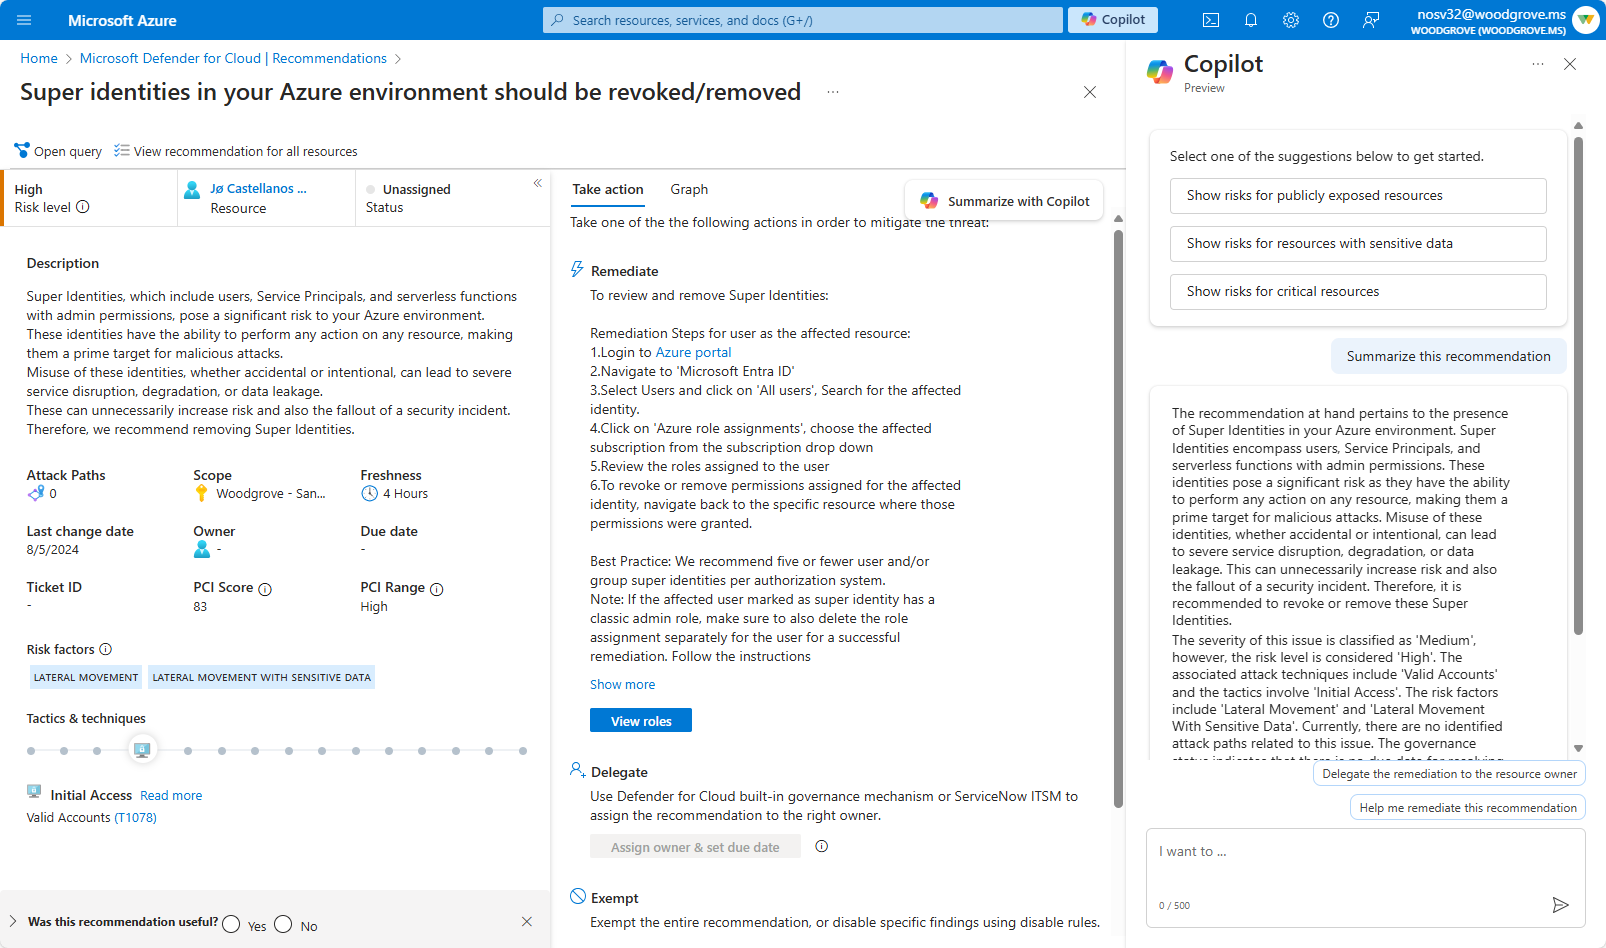Open the notifications bell
The image size is (1606, 948).
click(x=1250, y=20)
